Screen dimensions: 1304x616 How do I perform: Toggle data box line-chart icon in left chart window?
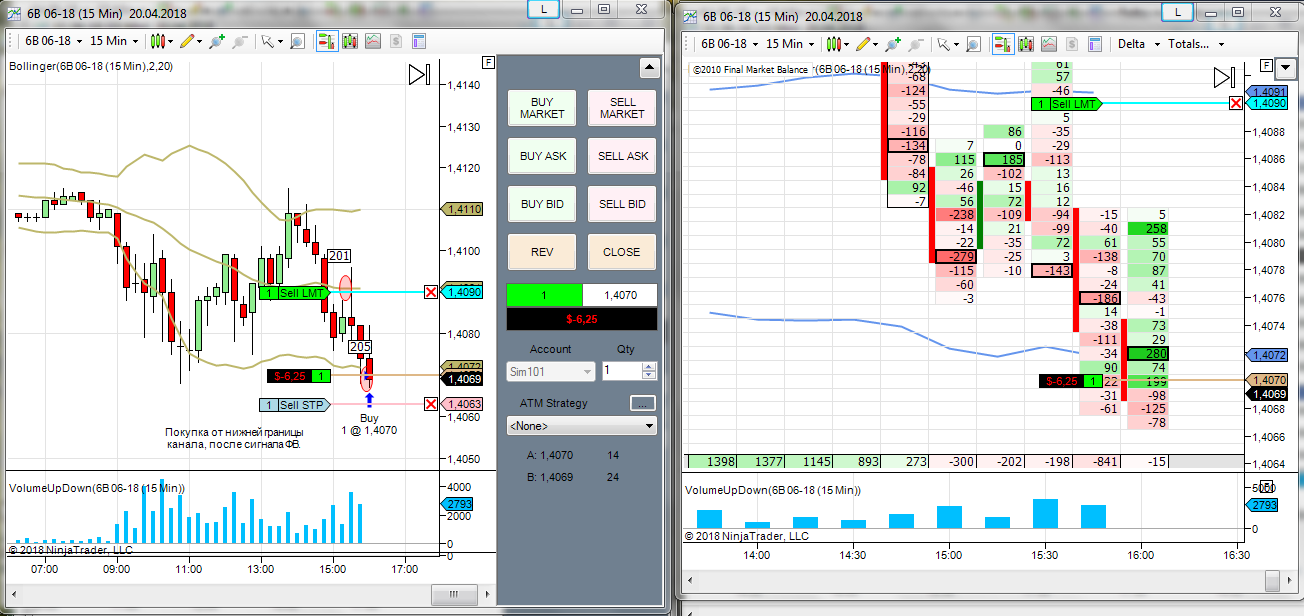[x=373, y=41]
